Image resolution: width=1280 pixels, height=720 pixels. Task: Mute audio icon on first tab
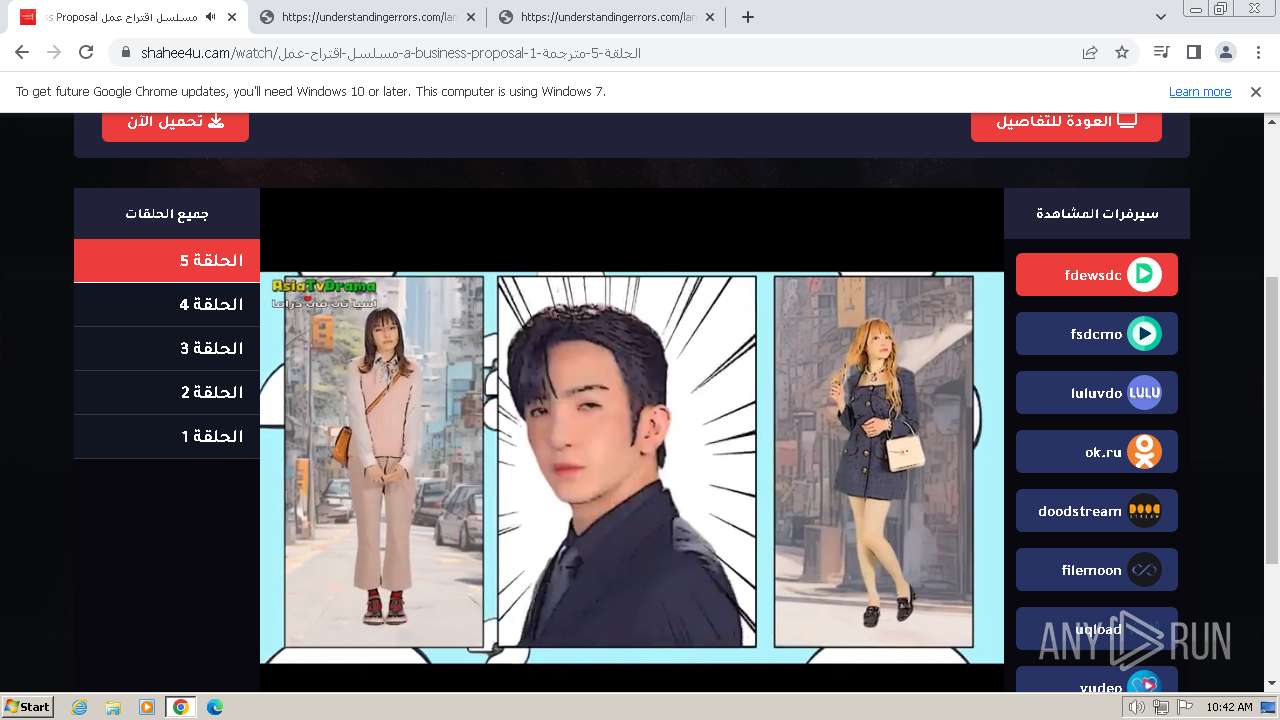click(x=210, y=17)
